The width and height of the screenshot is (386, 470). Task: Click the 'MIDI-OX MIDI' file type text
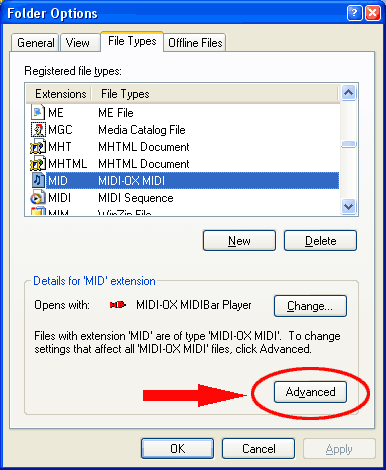click(132, 181)
